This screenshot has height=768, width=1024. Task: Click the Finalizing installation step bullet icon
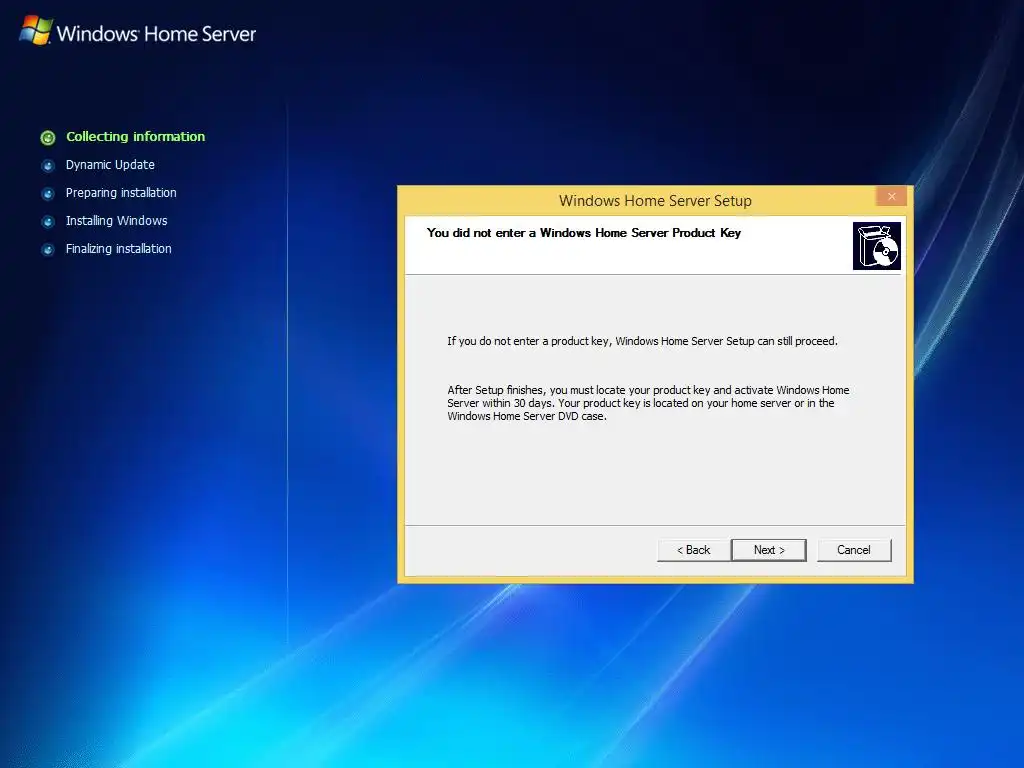click(x=48, y=249)
